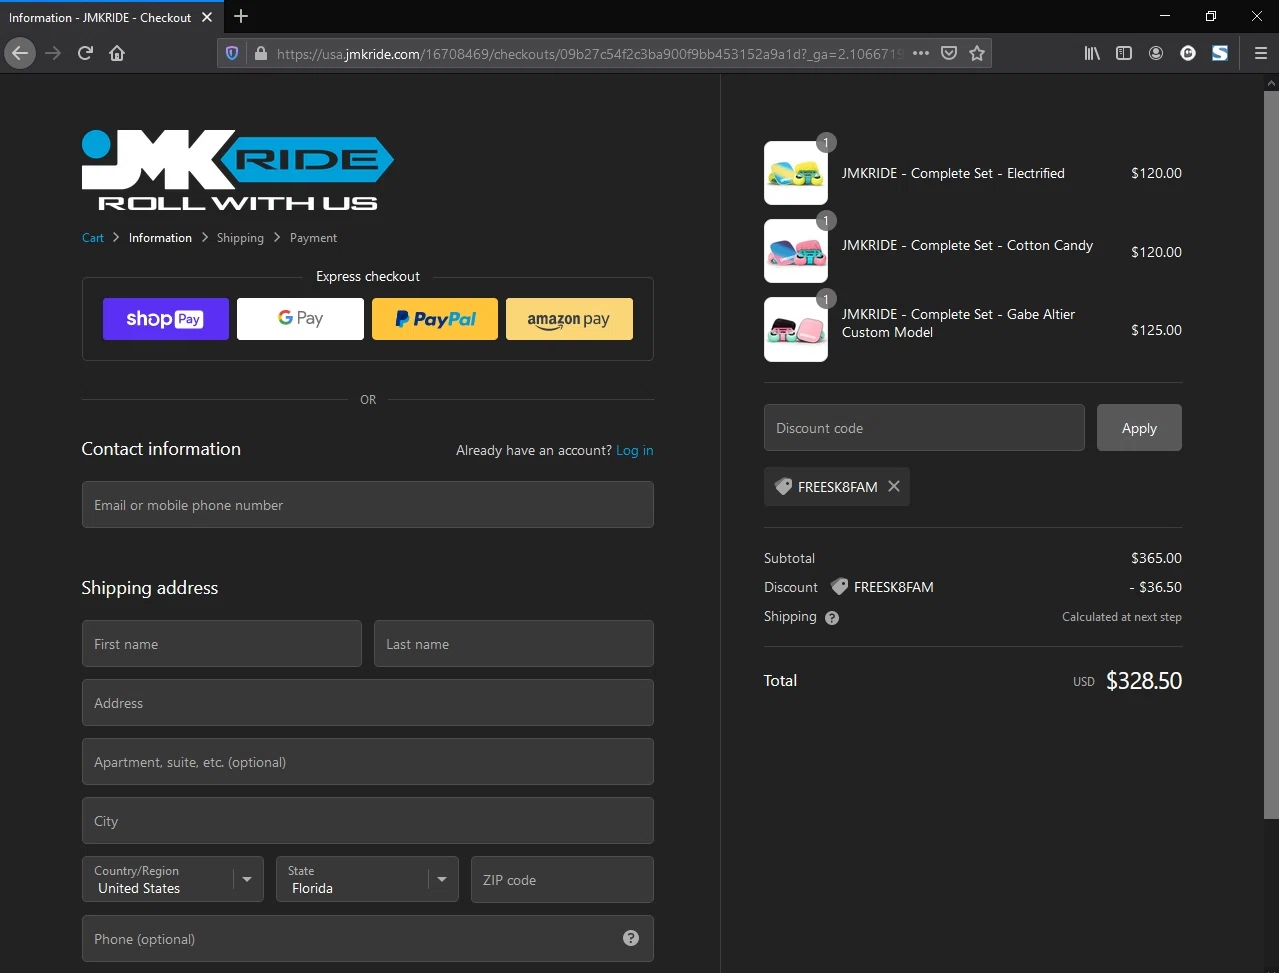The image size is (1279, 973).
Task: Focus the Discount code field
Action: (x=924, y=428)
